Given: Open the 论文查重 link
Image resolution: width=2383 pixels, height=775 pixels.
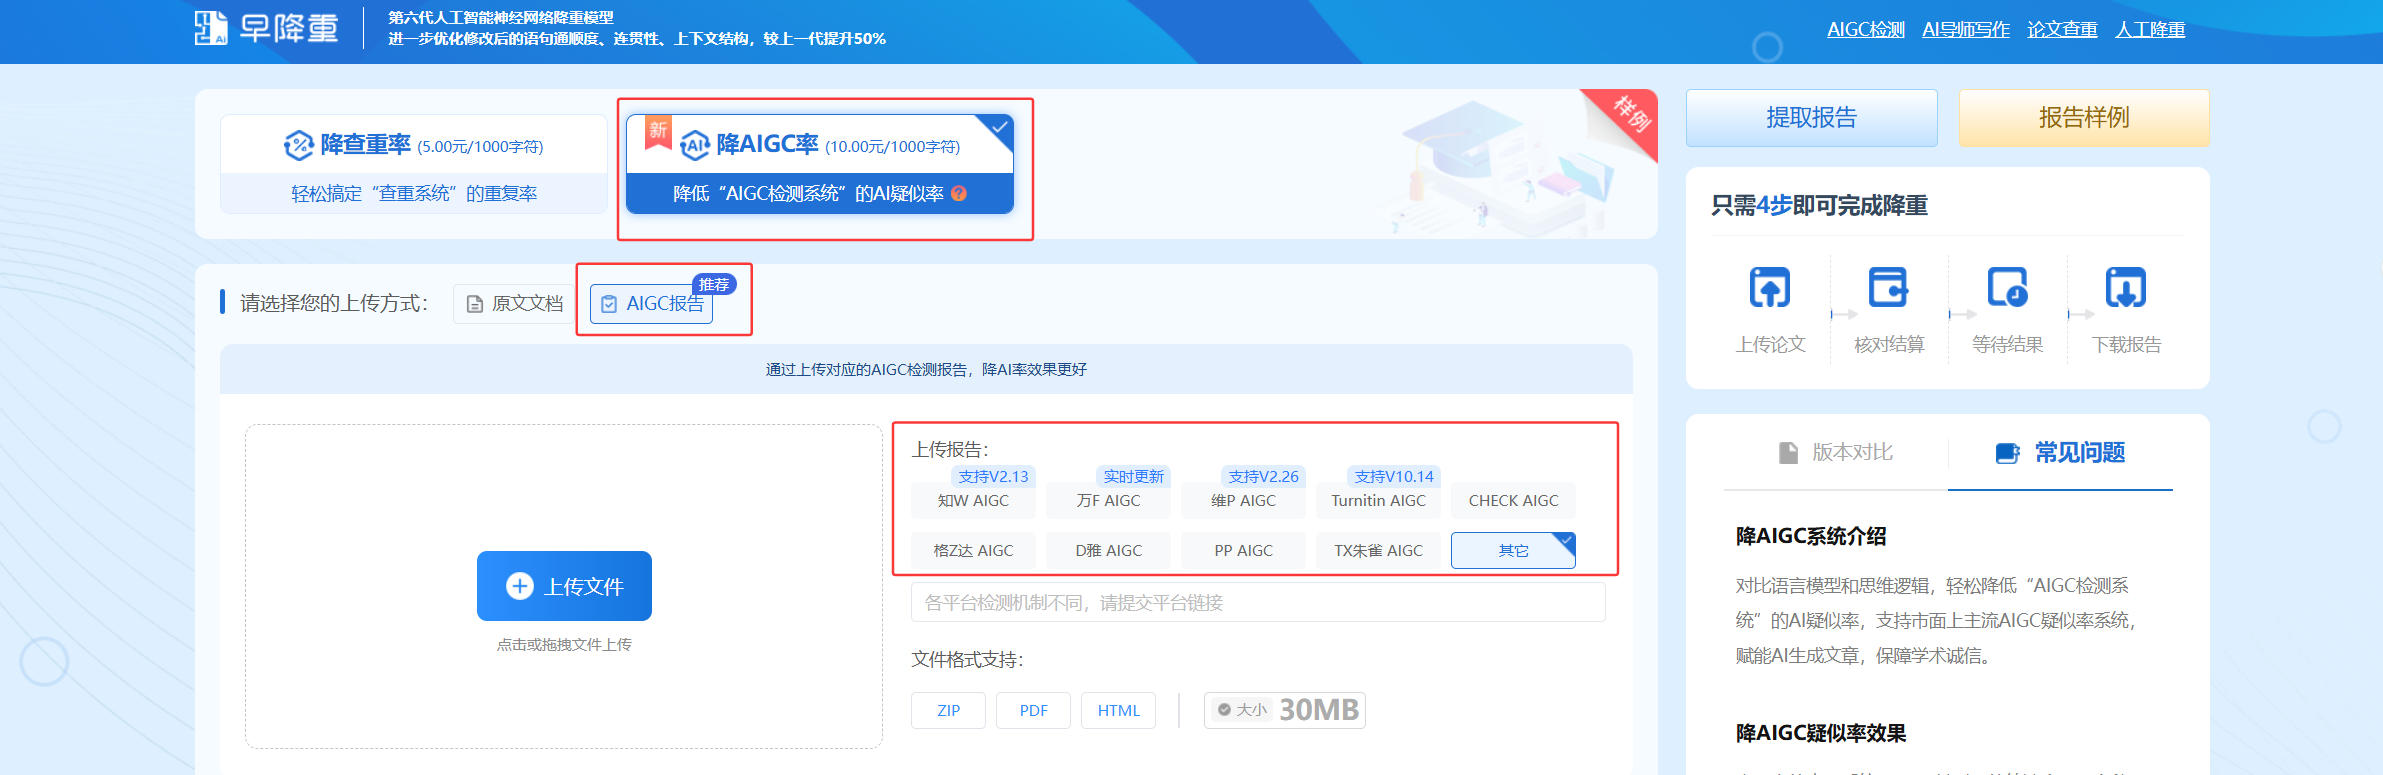Looking at the screenshot, I should 2062,30.
